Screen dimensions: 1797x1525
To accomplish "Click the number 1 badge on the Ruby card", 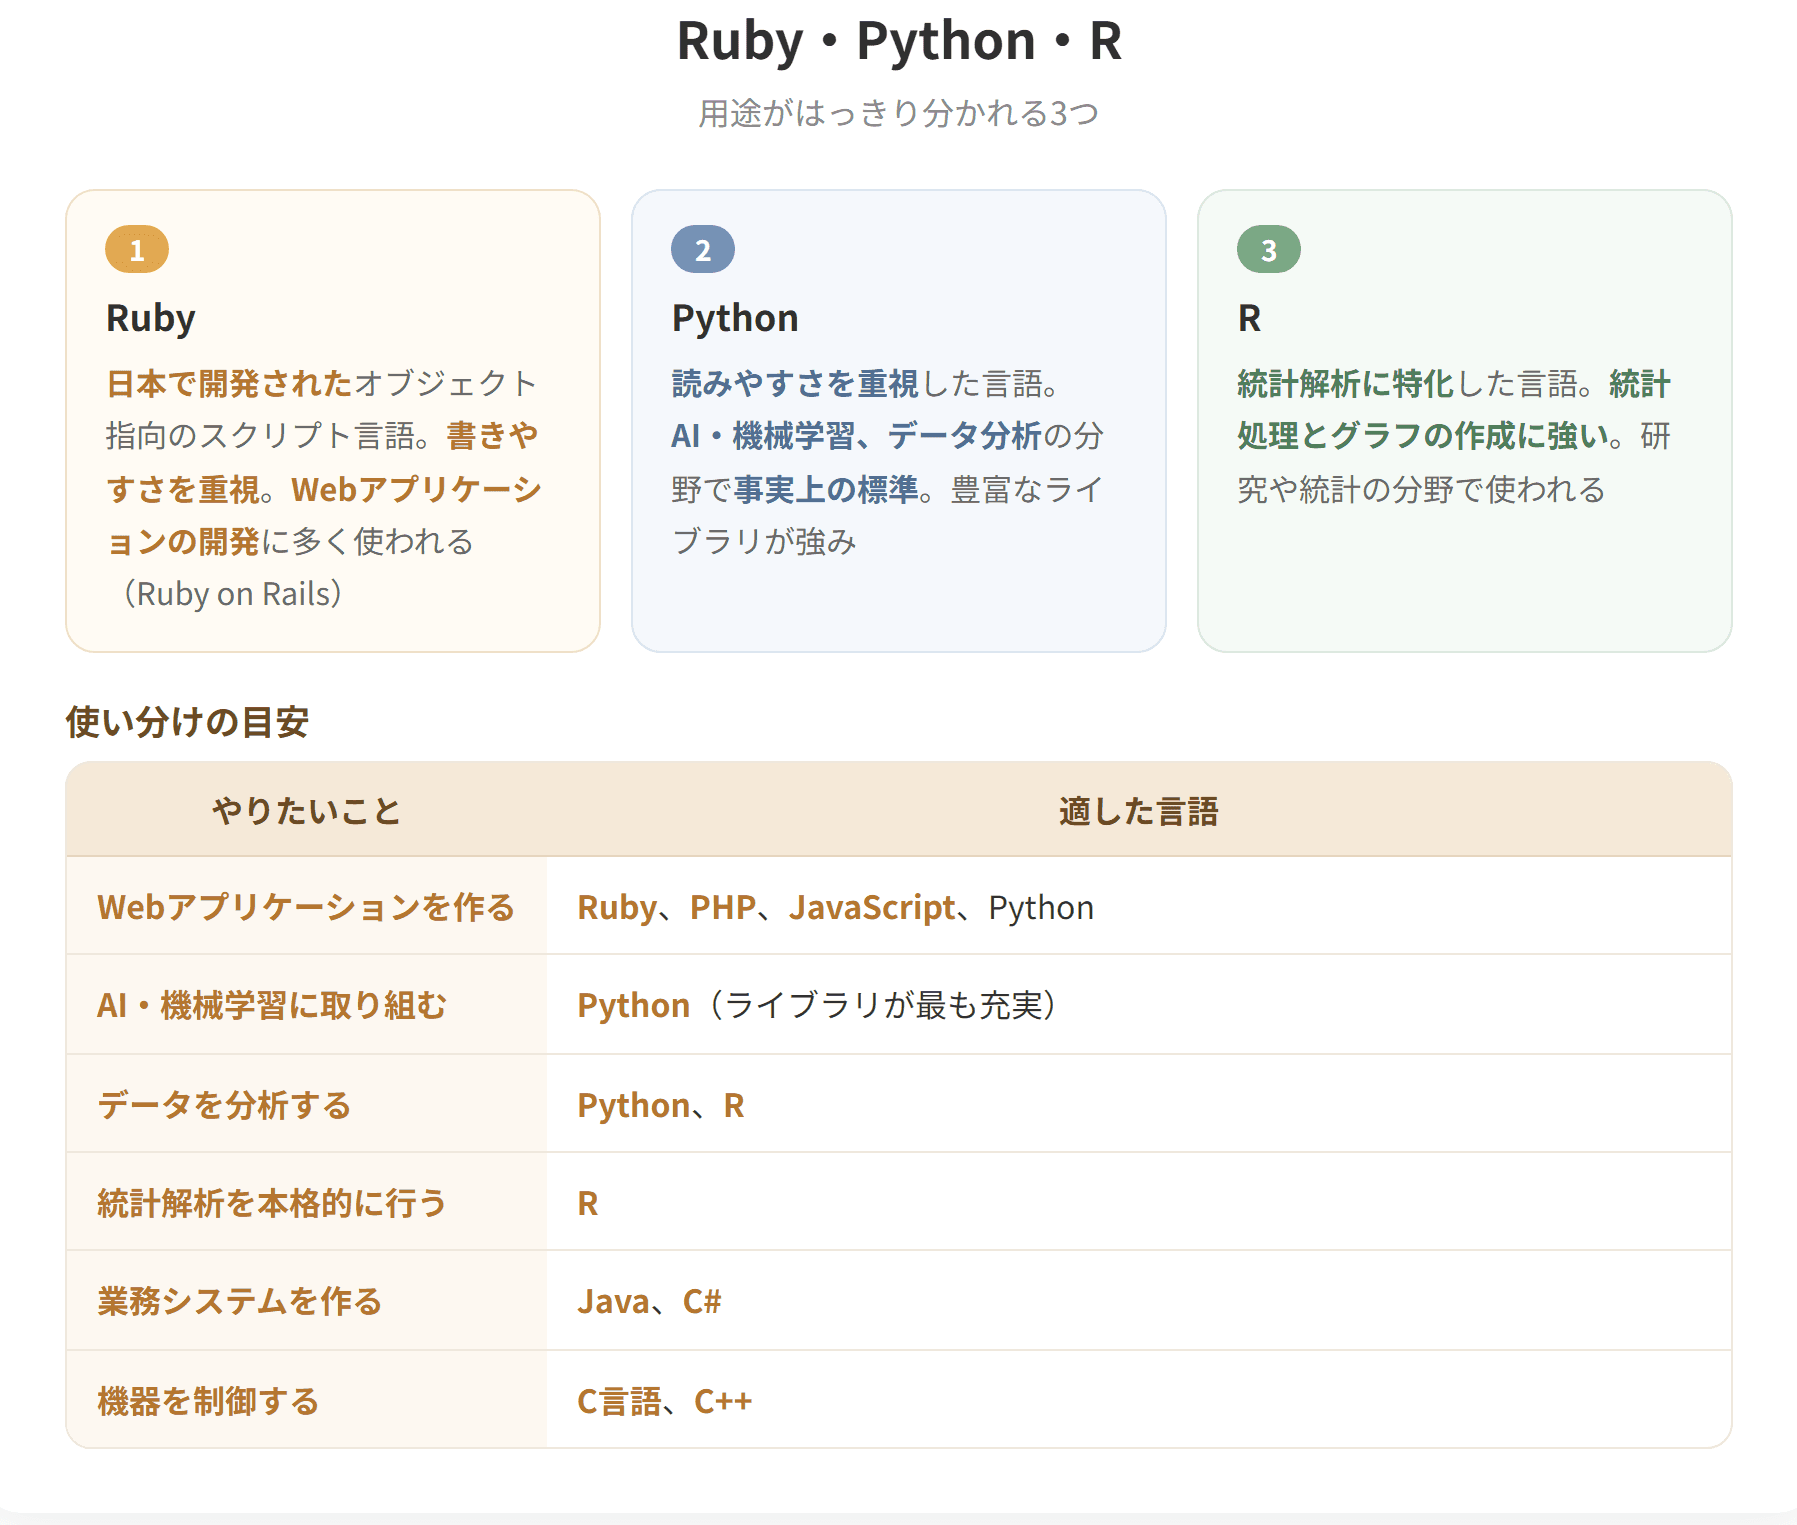I will click(x=137, y=250).
